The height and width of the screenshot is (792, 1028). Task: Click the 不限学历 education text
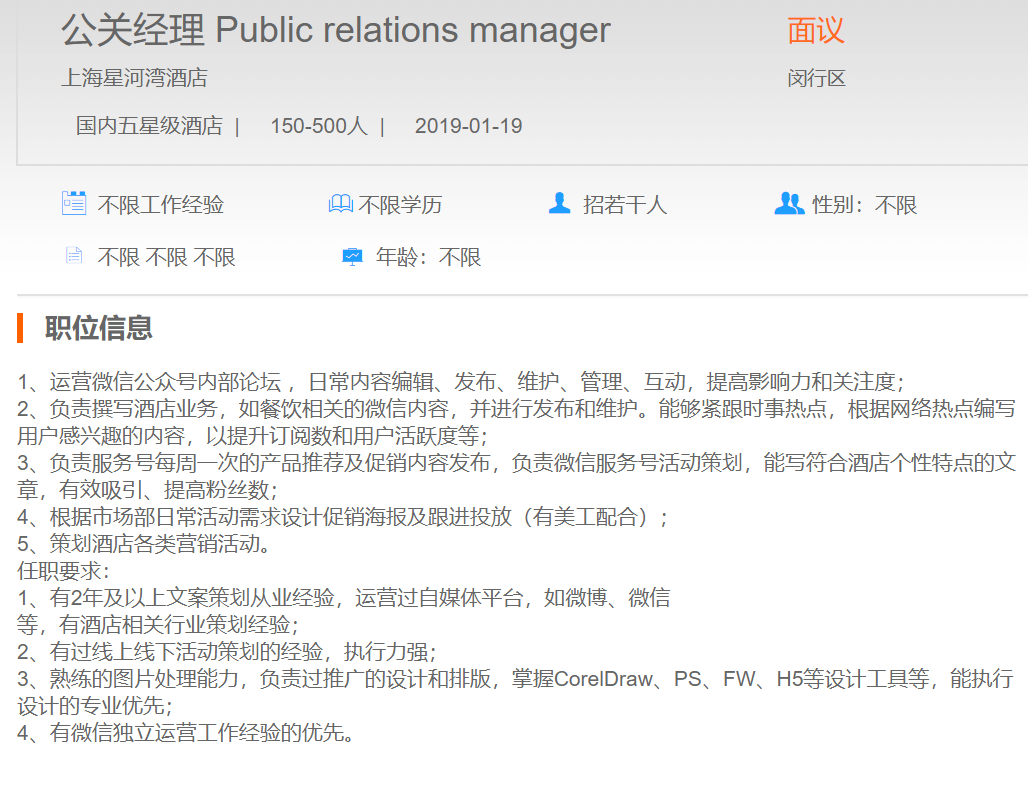point(400,205)
